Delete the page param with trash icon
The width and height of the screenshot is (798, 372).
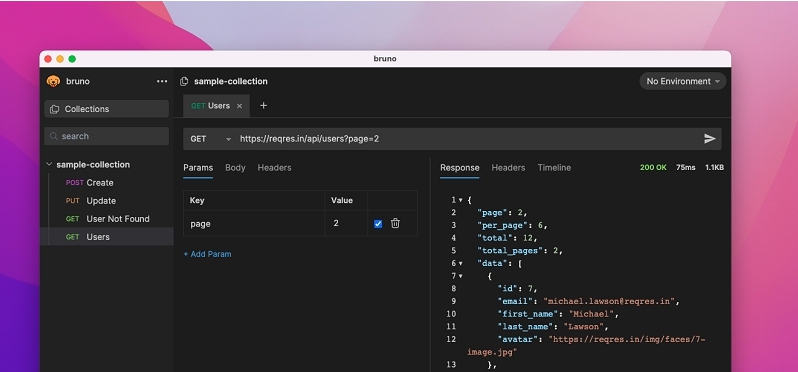(395, 223)
